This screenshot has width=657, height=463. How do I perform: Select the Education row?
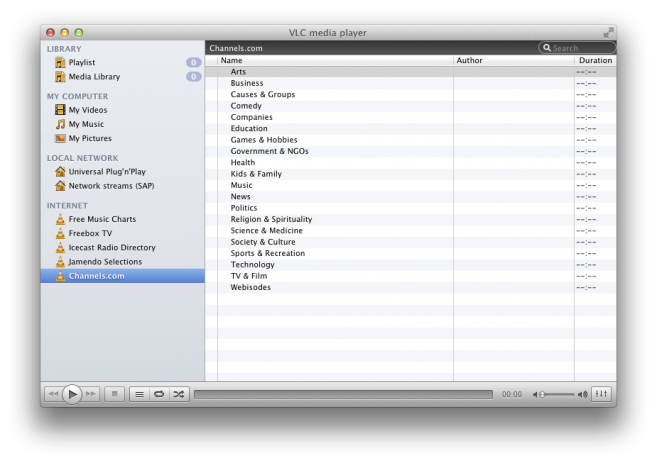point(411,128)
